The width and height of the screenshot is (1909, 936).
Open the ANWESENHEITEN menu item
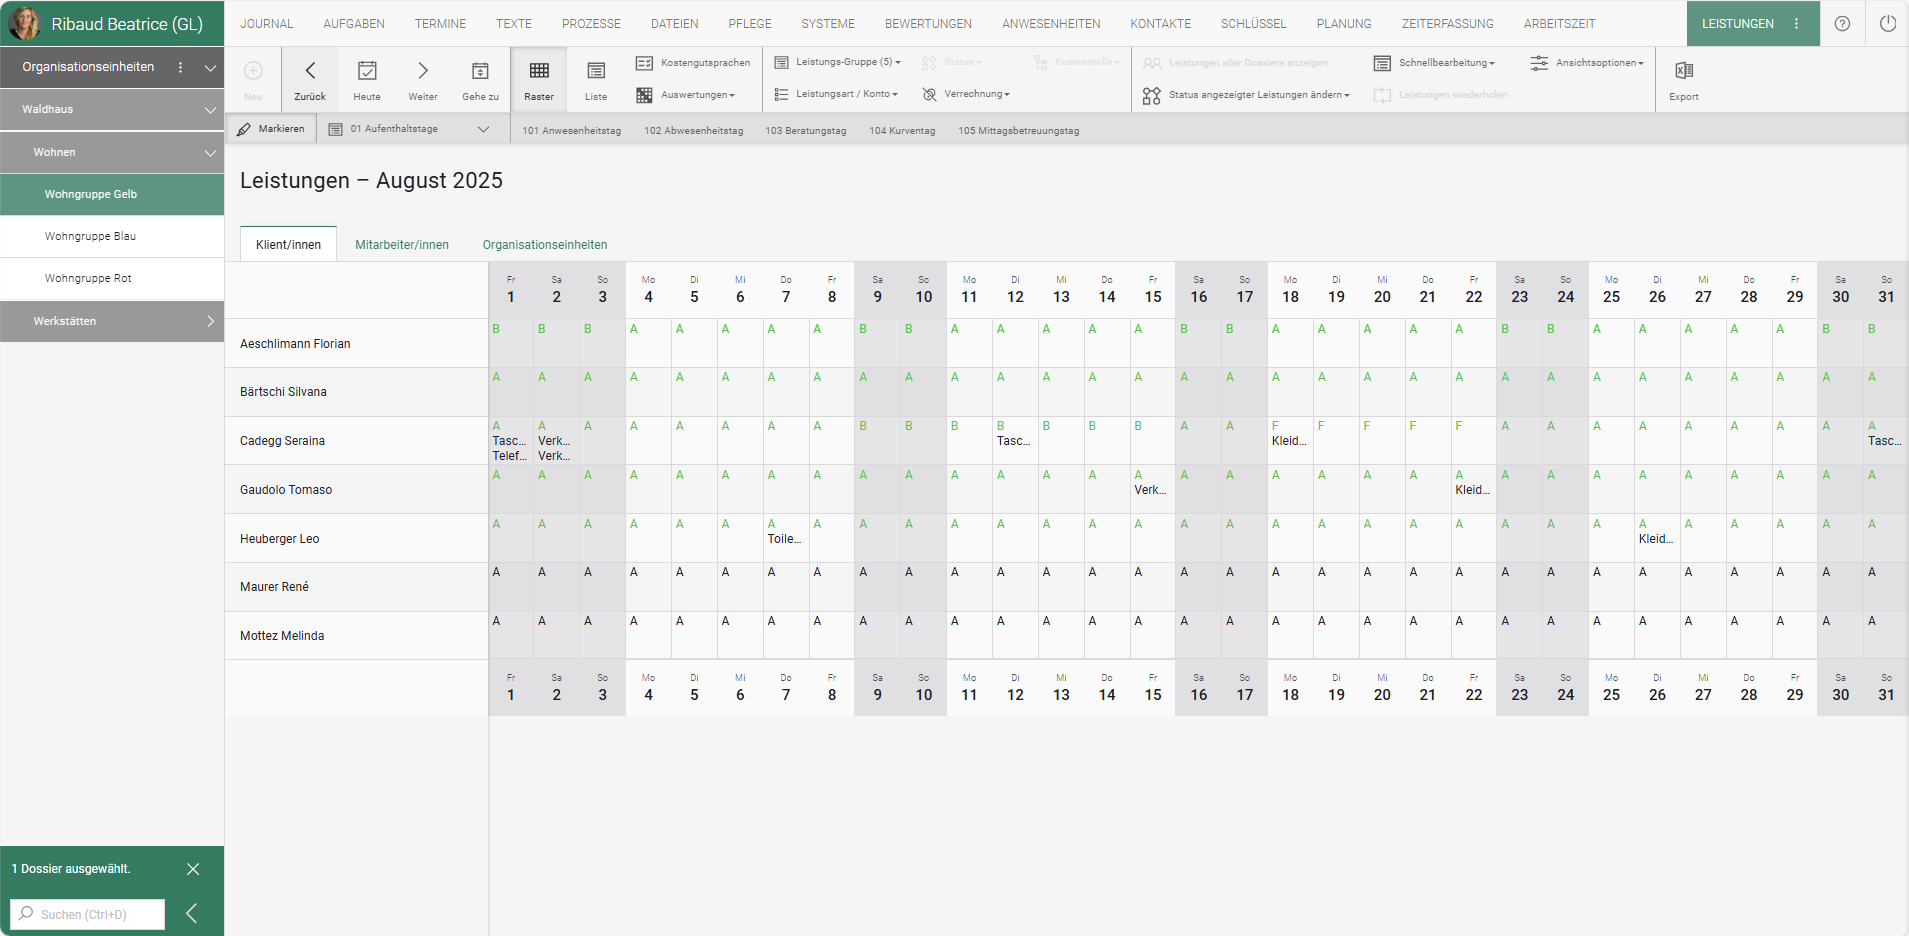(1051, 24)
